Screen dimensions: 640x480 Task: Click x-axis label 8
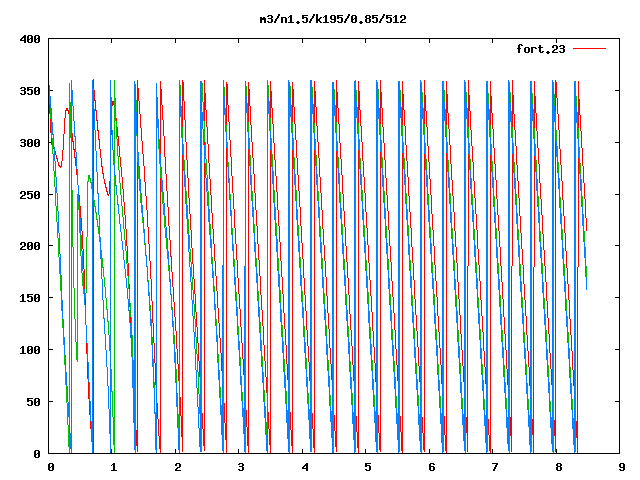pos(558,467)
